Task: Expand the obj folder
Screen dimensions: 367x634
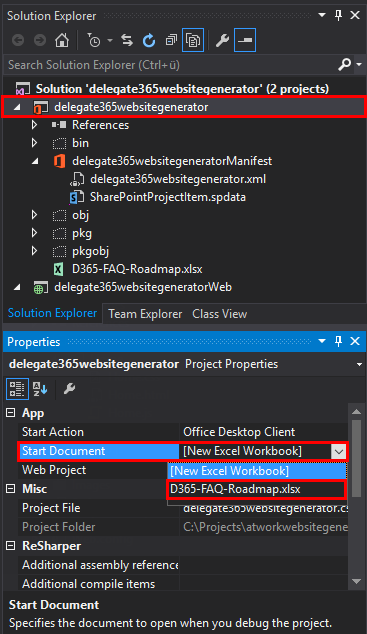Action: tap(35, 215)
